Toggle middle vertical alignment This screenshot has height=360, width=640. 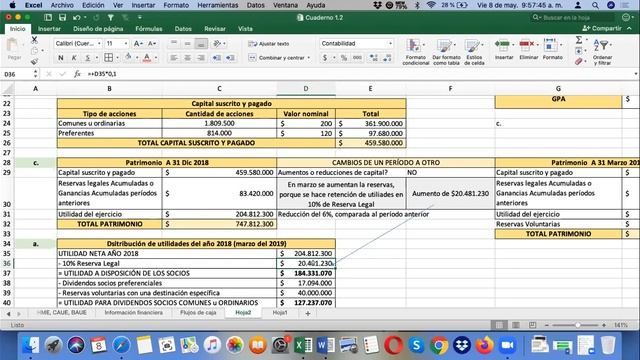coord(187,43)
